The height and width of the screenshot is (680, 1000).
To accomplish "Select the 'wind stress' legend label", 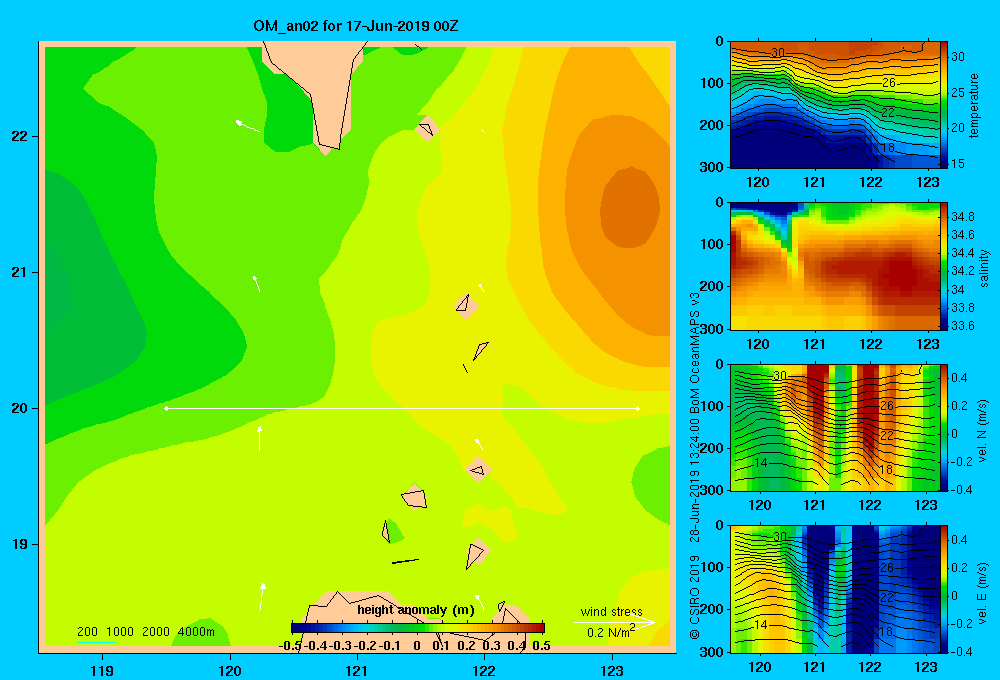I will (611, 611).
